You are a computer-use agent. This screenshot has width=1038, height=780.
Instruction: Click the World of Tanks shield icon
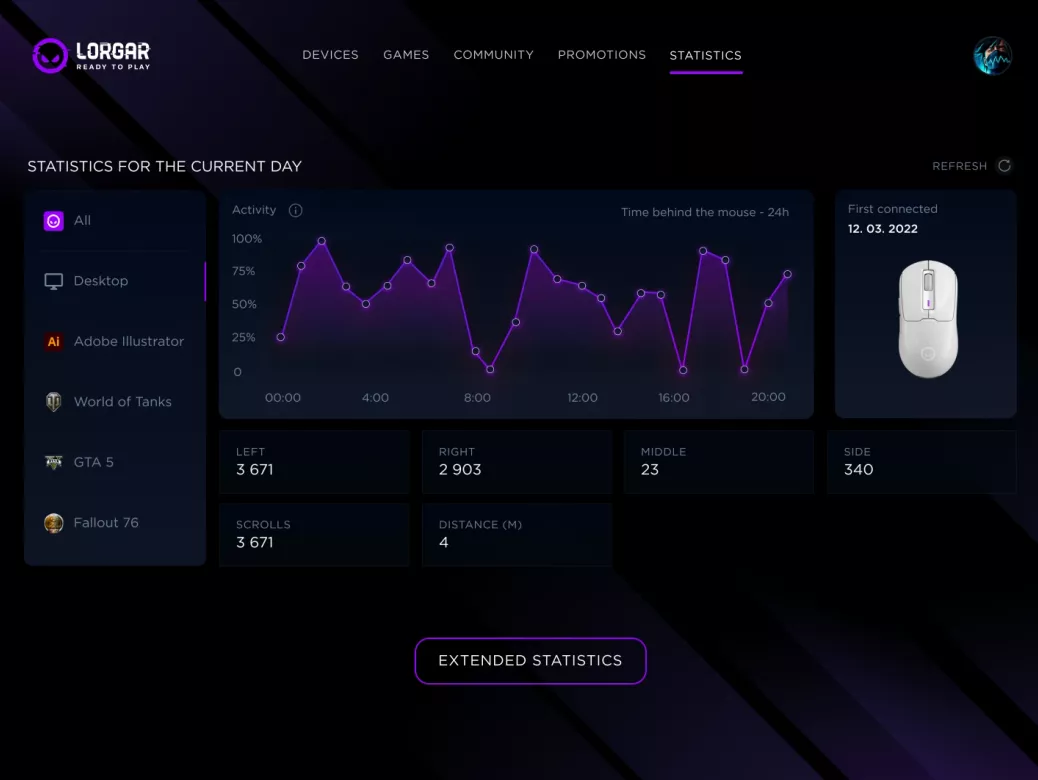[x=54, y=402]
